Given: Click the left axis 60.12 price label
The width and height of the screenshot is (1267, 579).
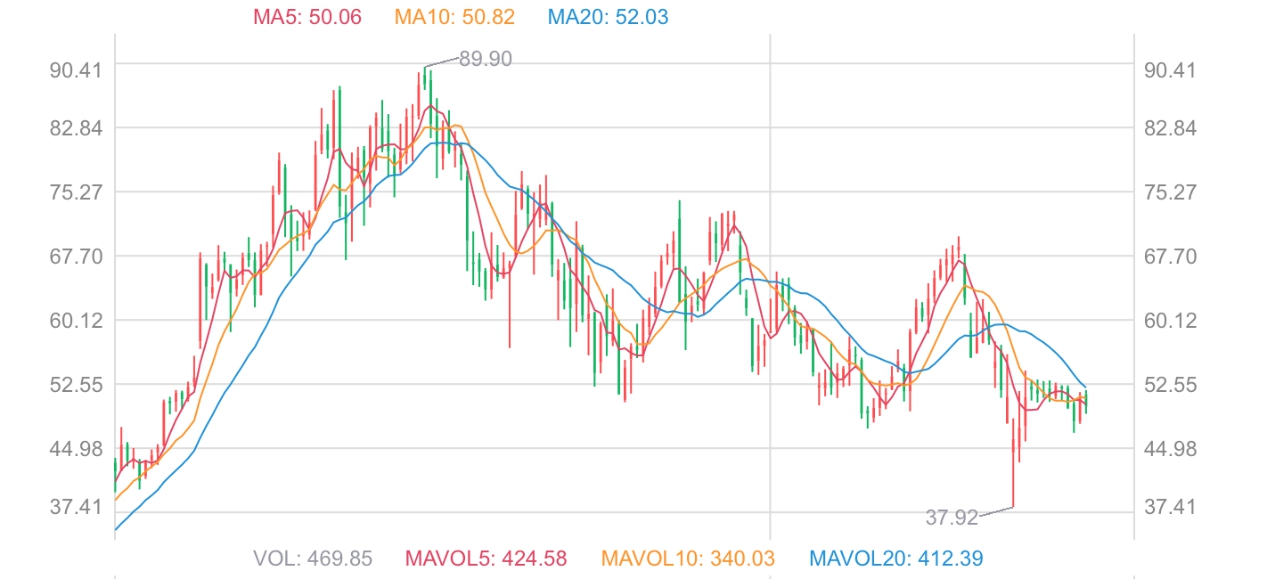Looking at the screenshot, I should pos(75,320).
